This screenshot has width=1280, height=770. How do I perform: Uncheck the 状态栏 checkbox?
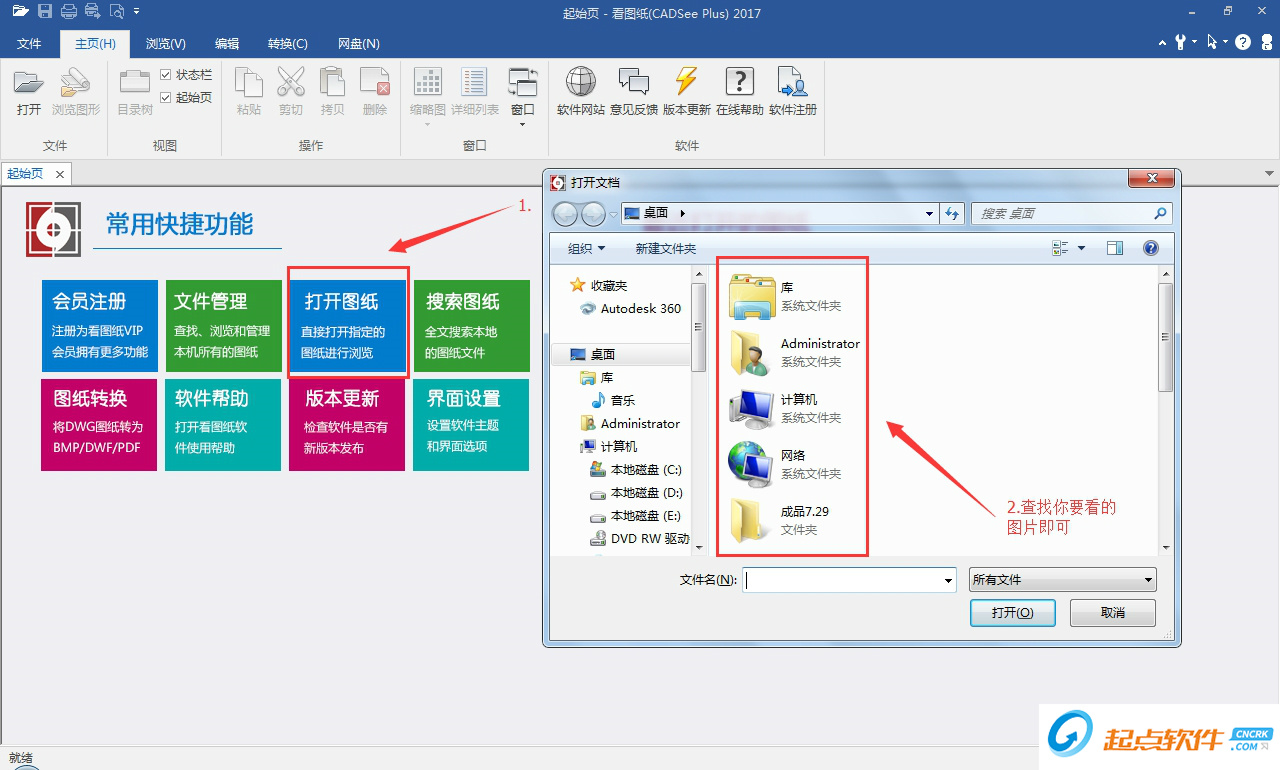click(x=166, y=75)
